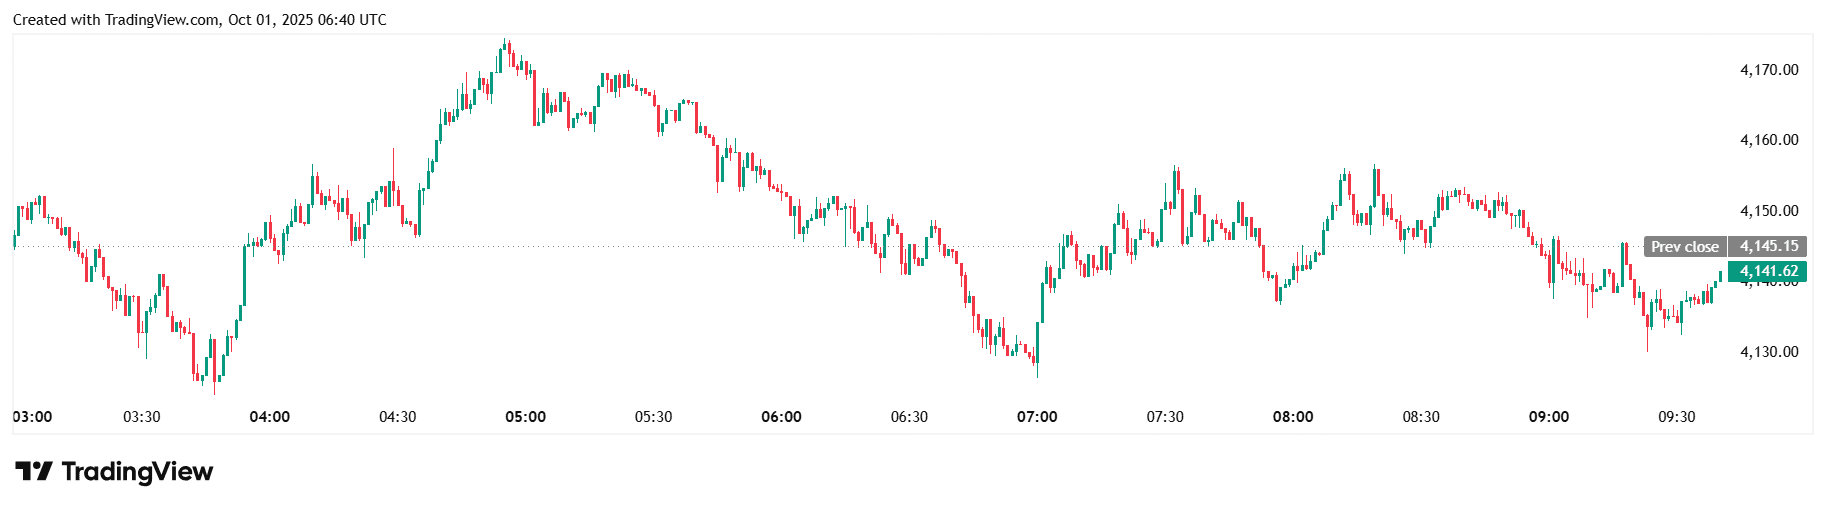Click the gray Prev close label

(1684, 246)
